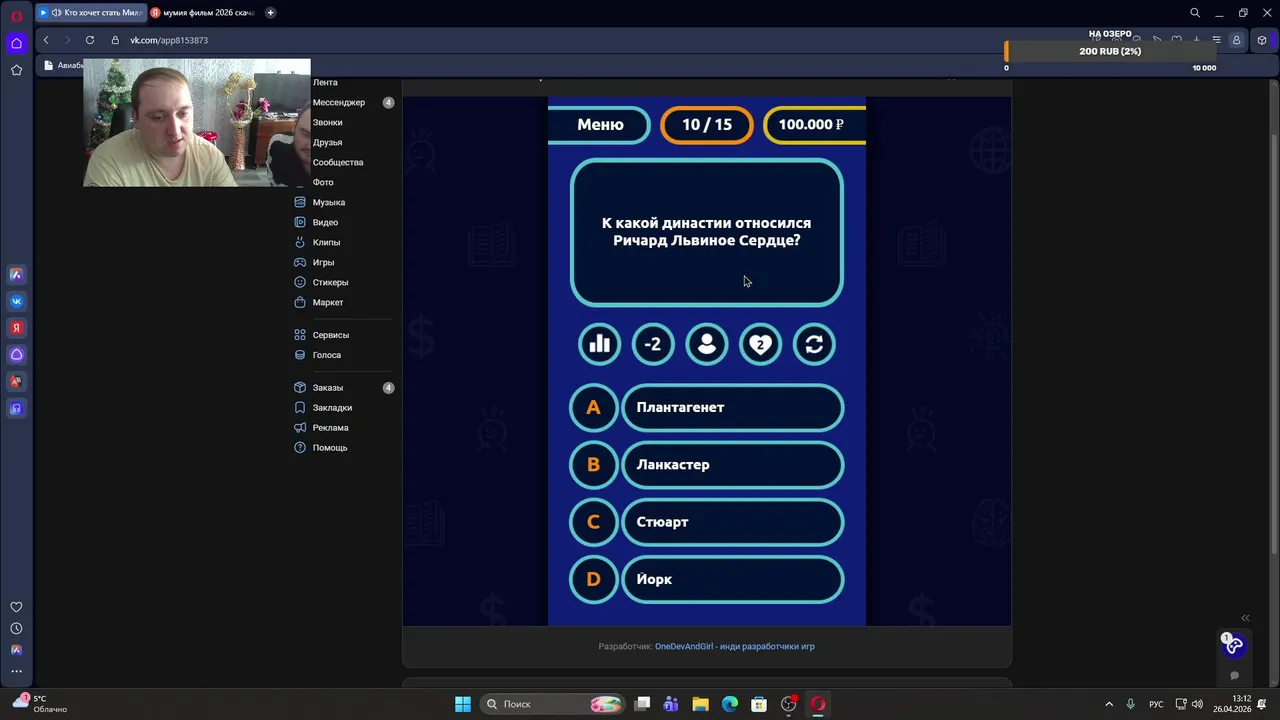Viewport: 1280px width, 720px height.
Task: Click the Игры gamepad icon
Action: (x=300, y=262)
